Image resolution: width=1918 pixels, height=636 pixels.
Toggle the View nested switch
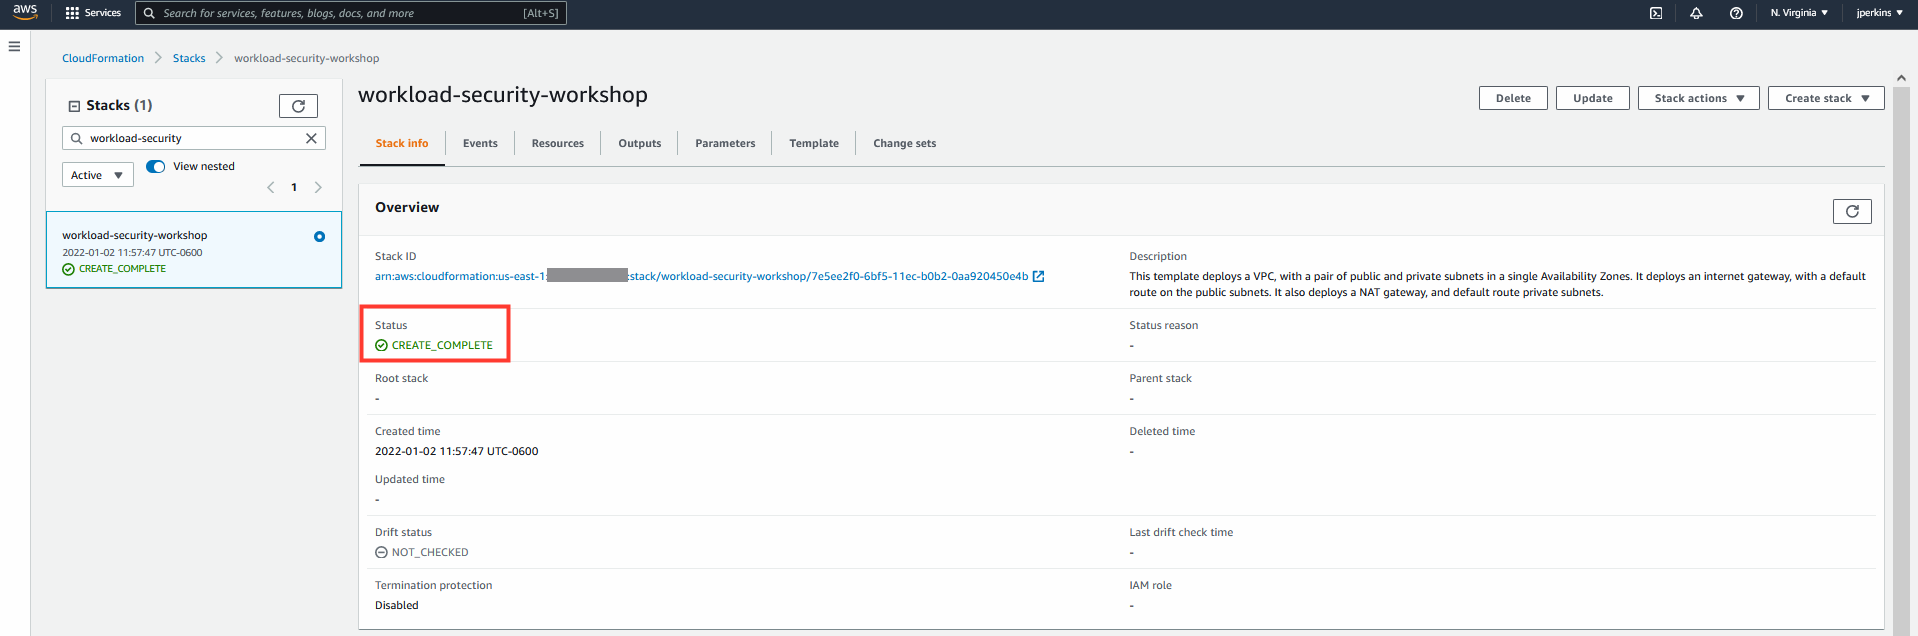click(156, 167)
